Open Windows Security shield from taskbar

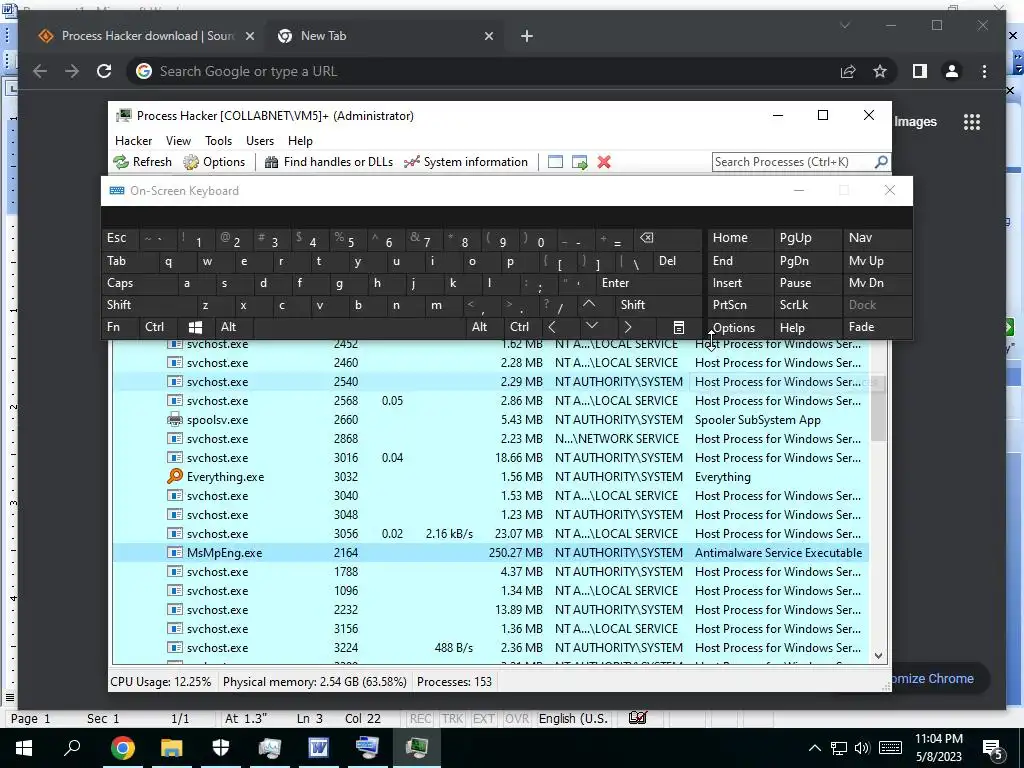point(221,748)
